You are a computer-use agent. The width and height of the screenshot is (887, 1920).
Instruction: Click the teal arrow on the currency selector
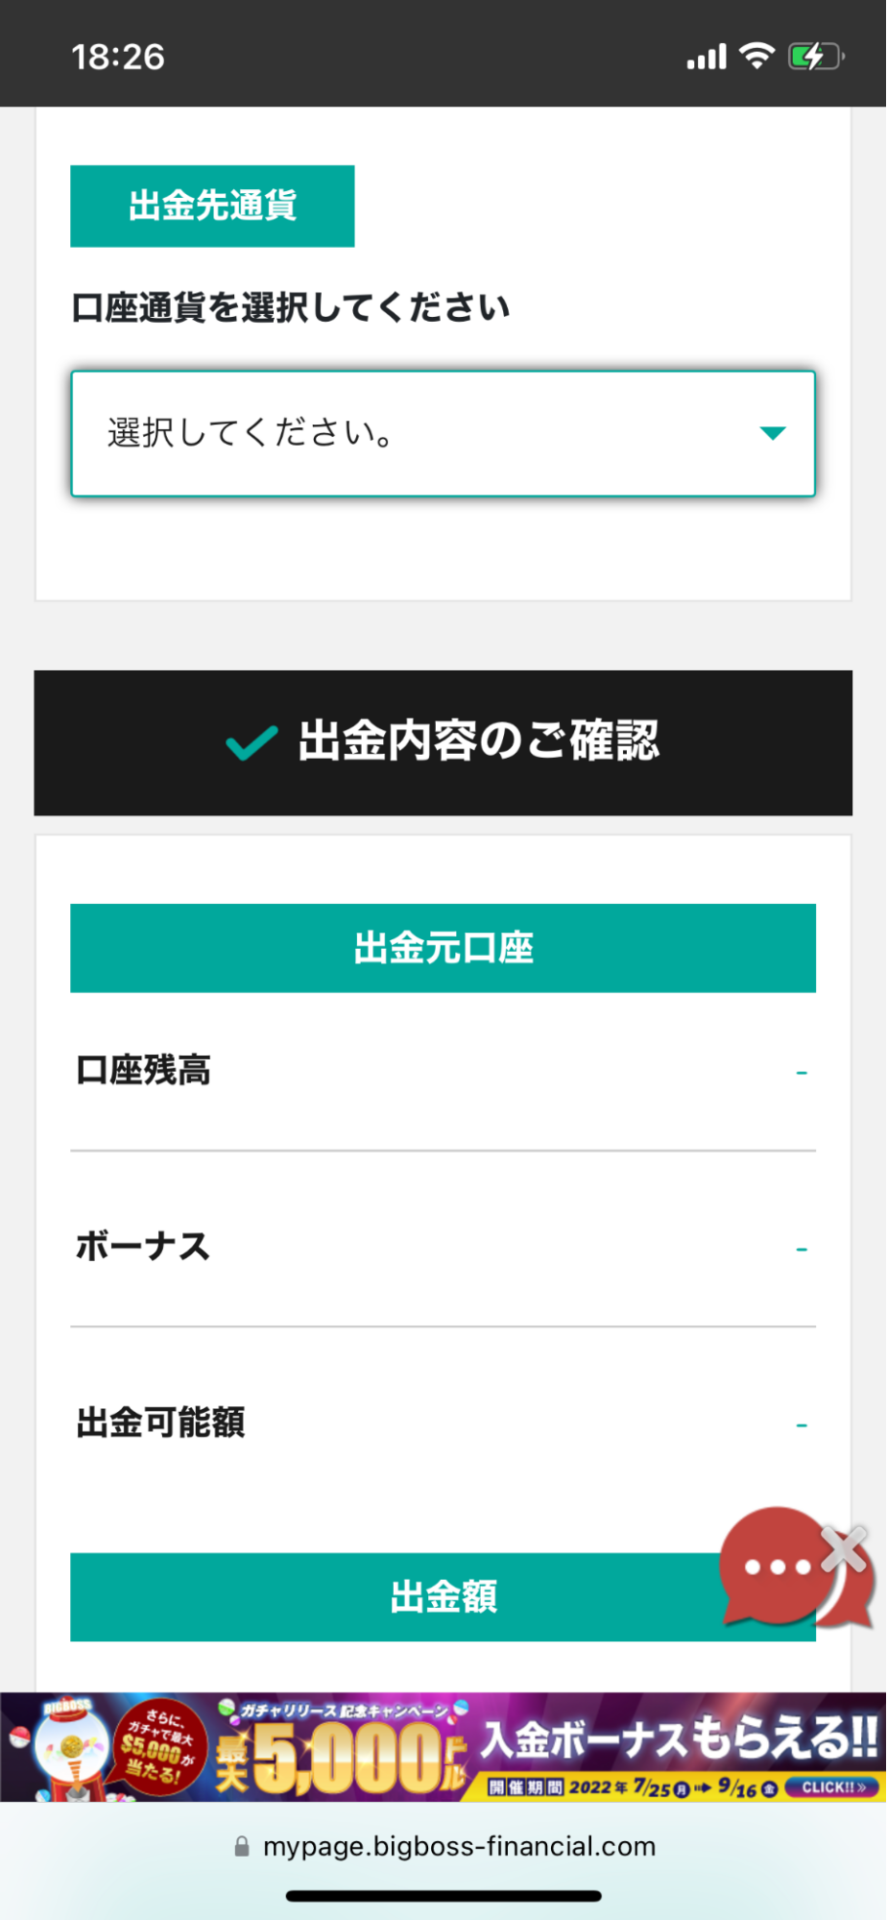pyautogui.click(x=772, y=433)
